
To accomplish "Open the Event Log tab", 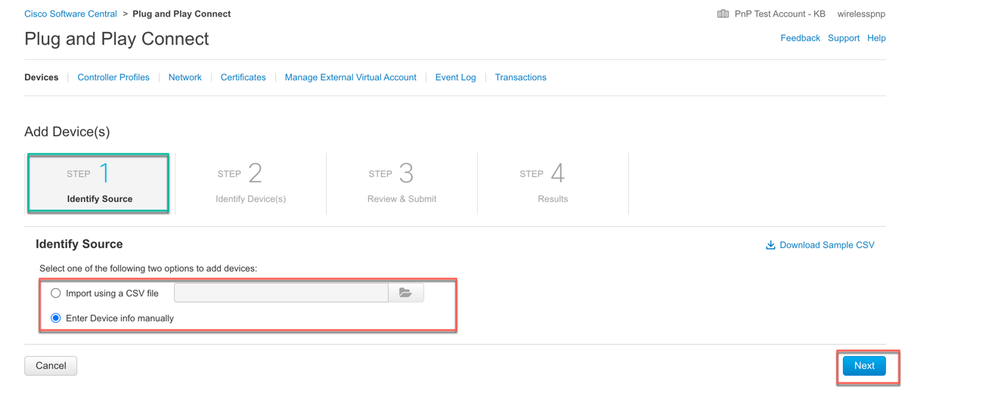I will click(x=455, y=77).
